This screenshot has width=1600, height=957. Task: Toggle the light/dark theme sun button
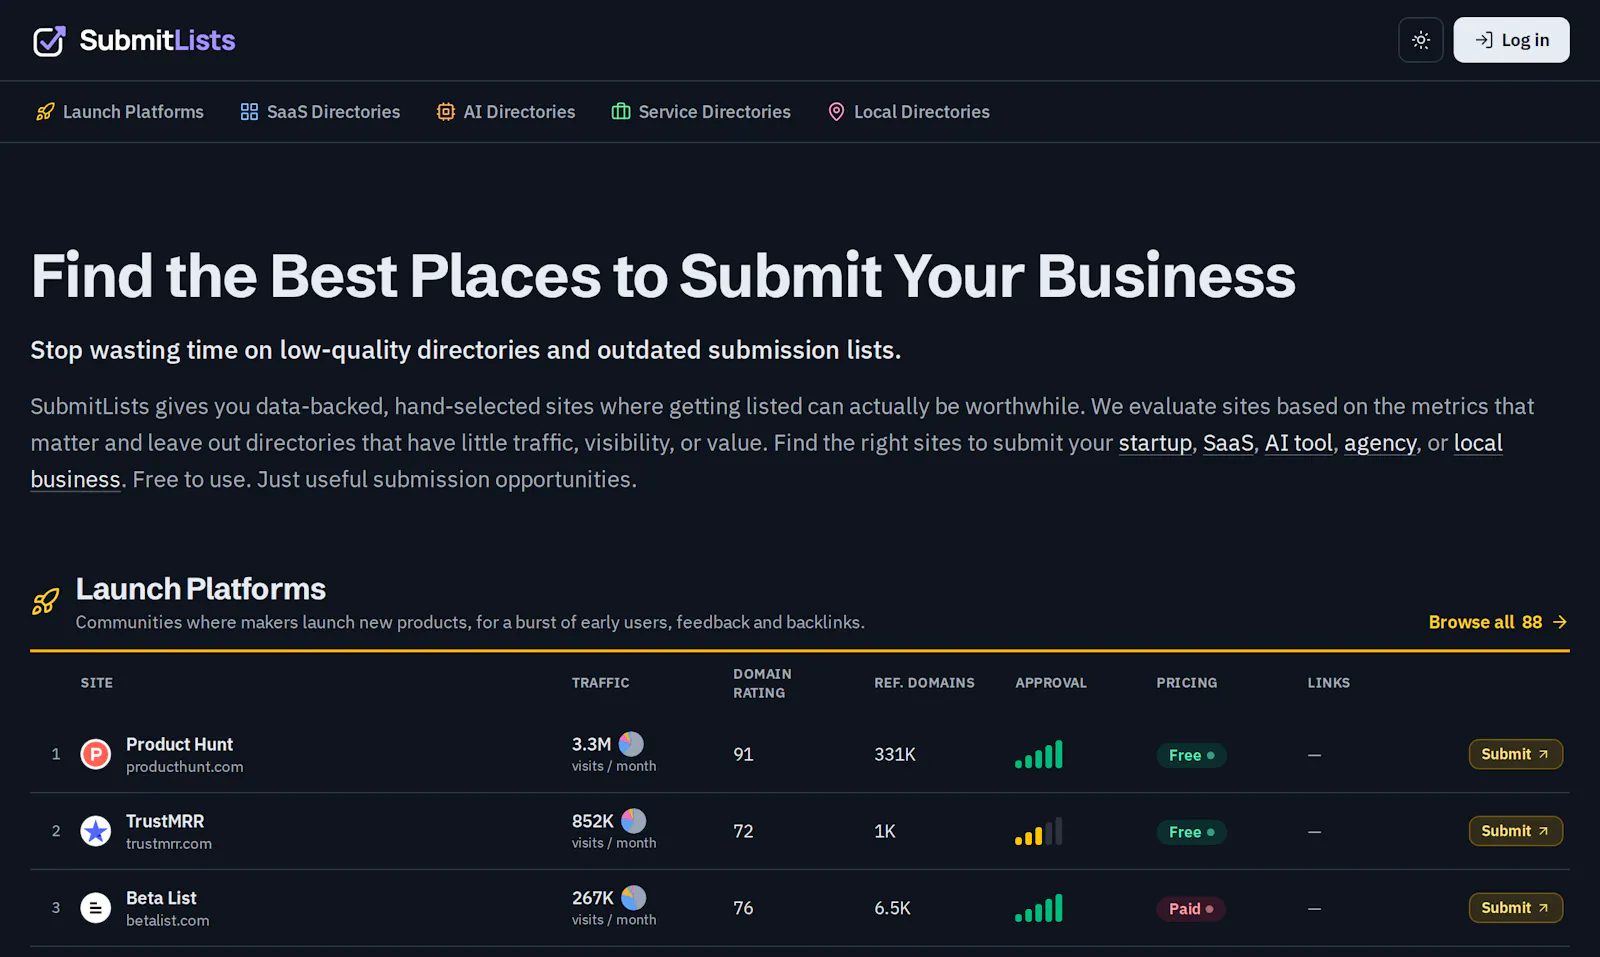1421,40
